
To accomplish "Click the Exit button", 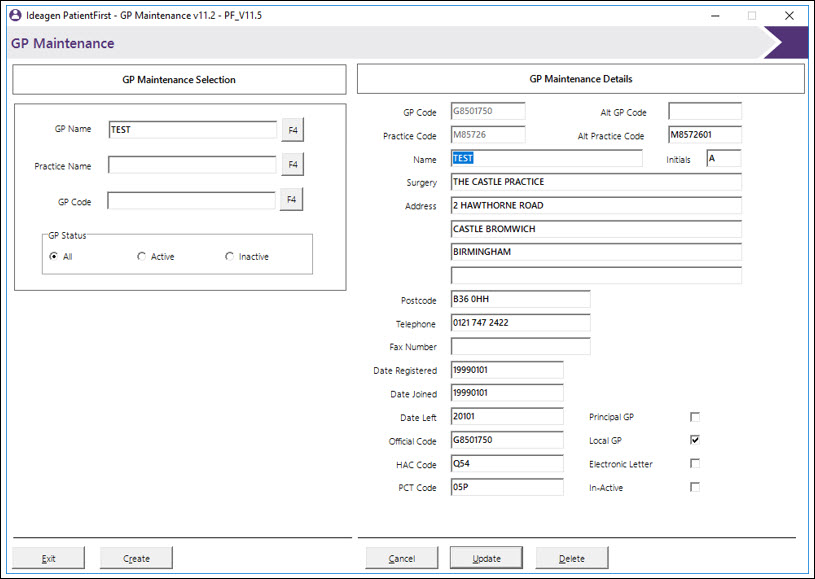I will pos(48,558).
